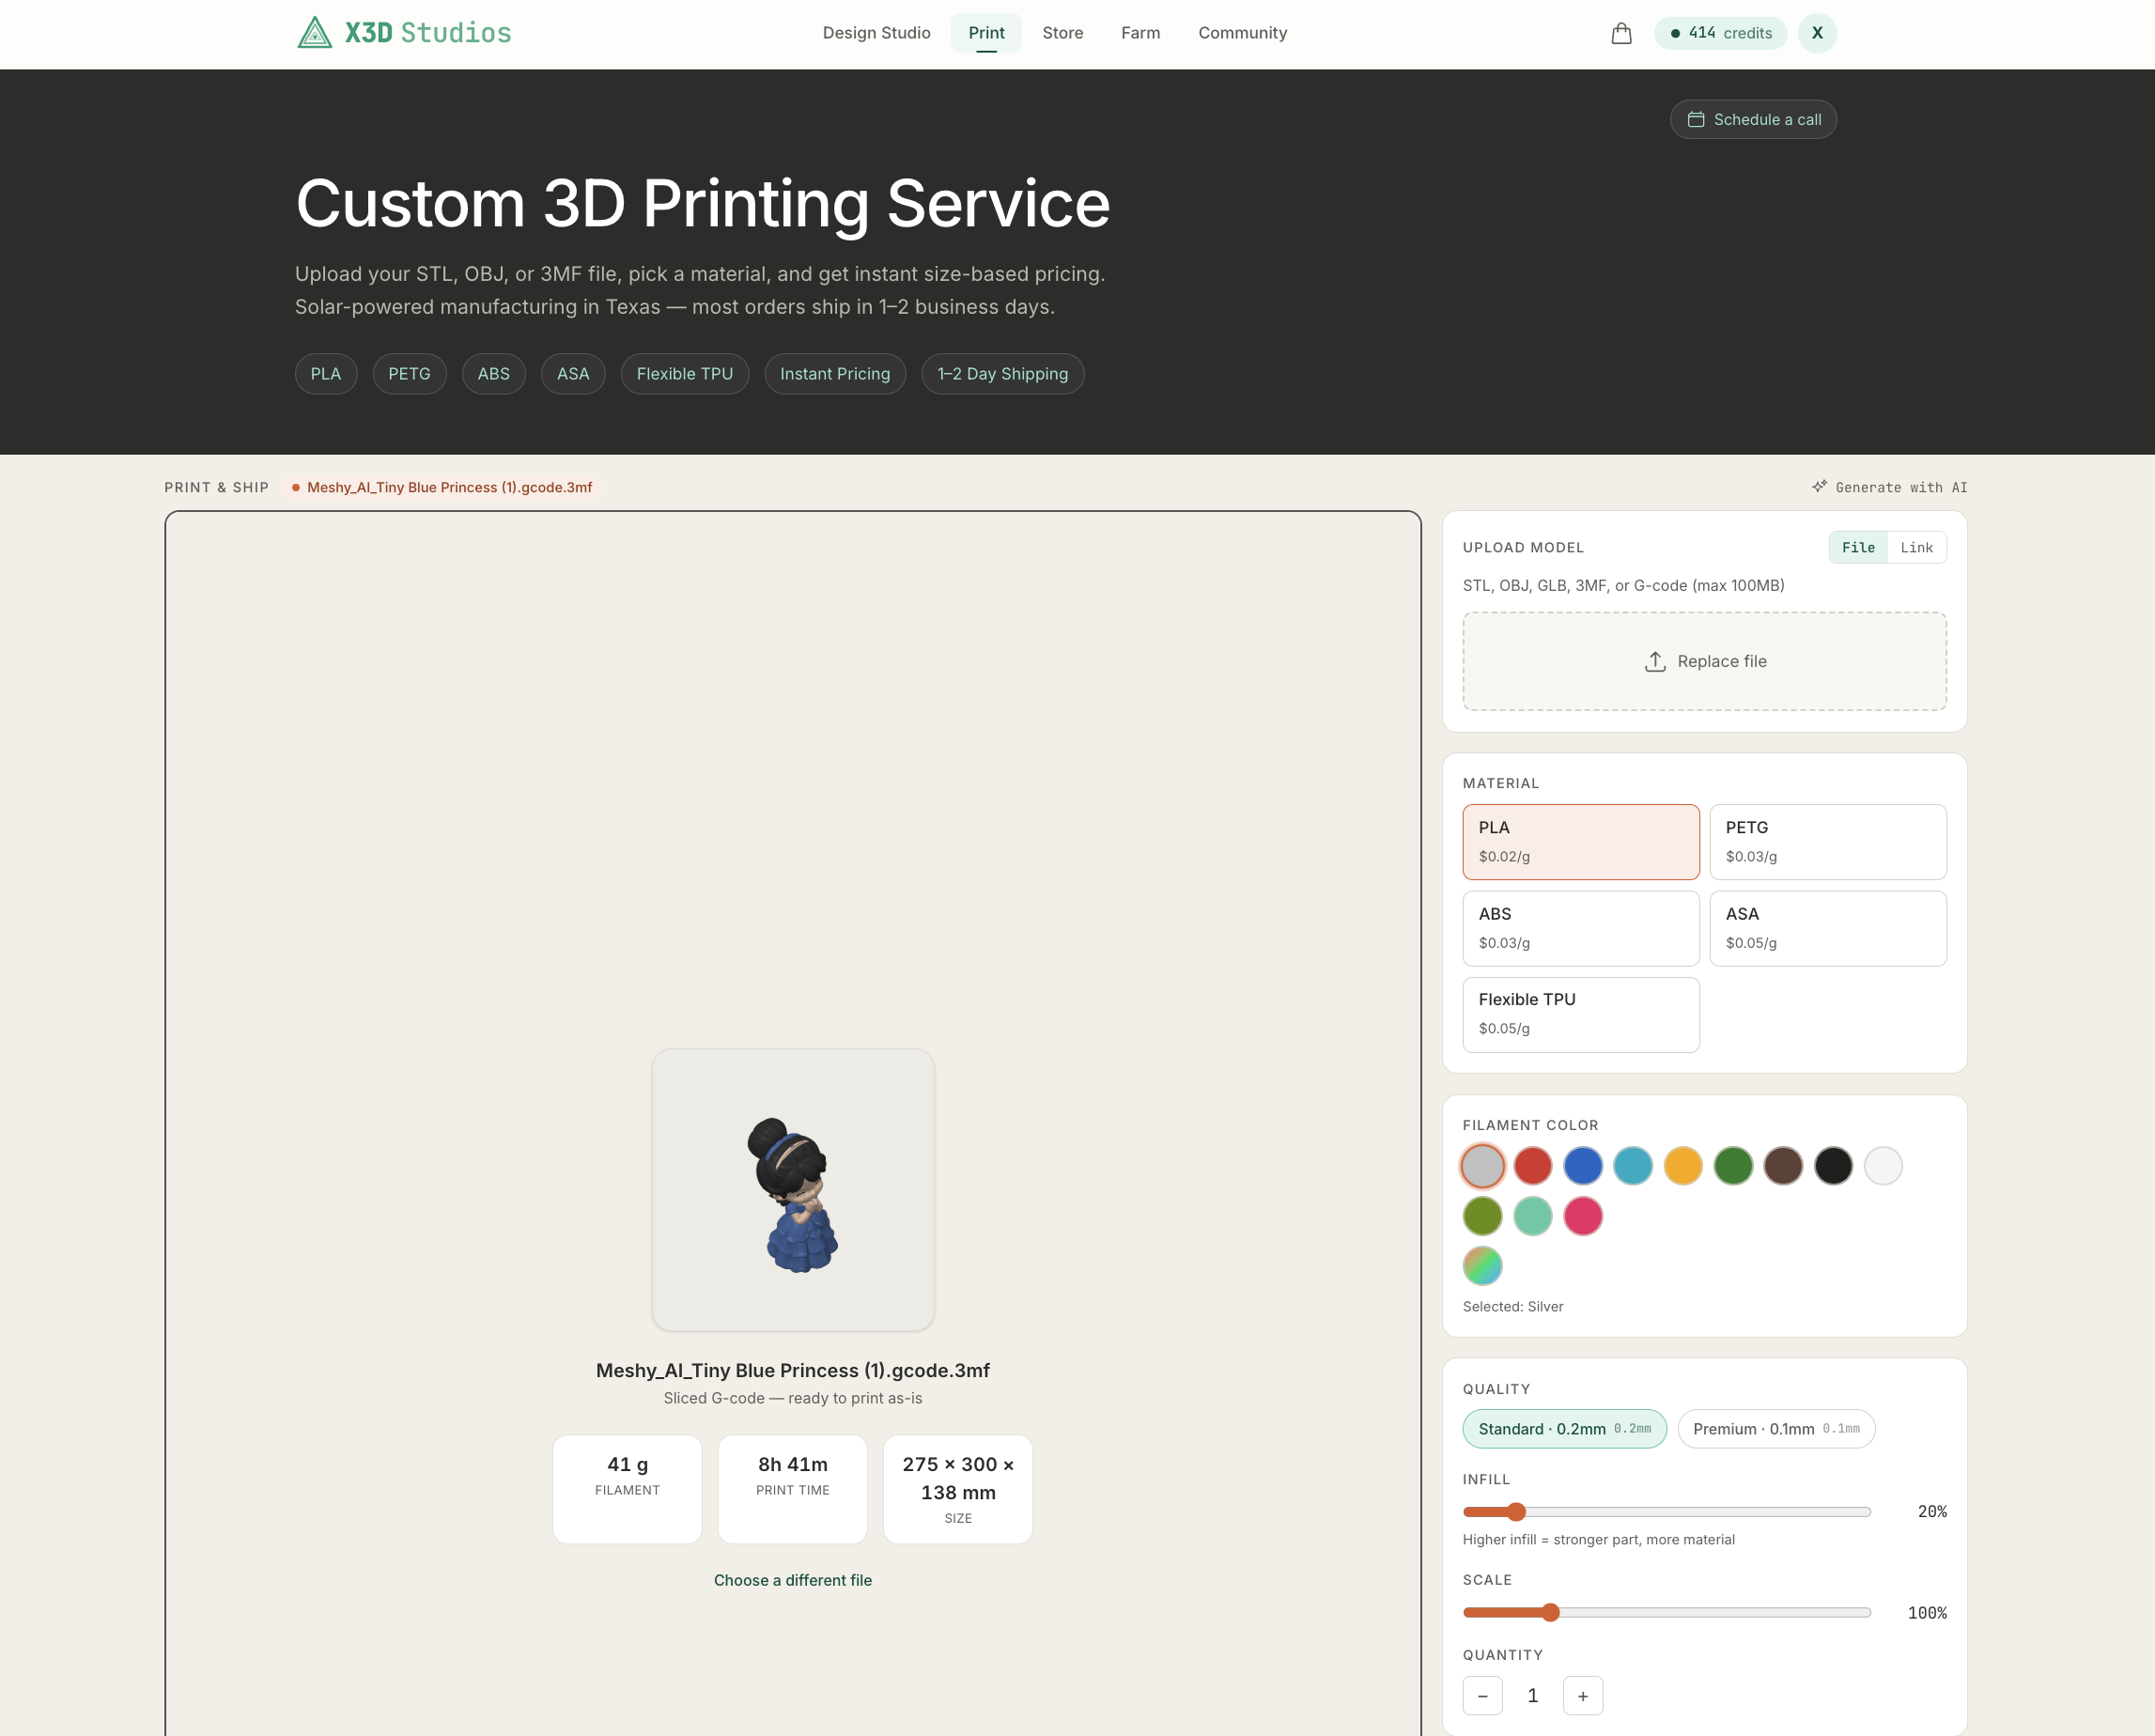Pick the blue filament color
Screen dimensions: 2155x1736
point(1582,1166)
